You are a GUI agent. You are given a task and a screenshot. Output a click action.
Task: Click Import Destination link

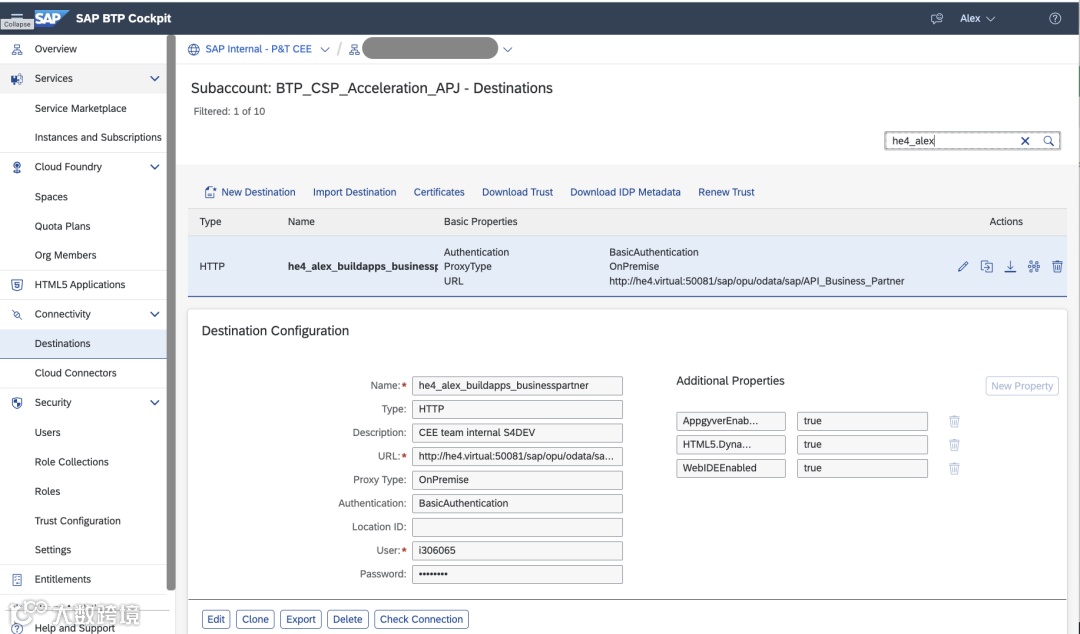tap(355, 192)
